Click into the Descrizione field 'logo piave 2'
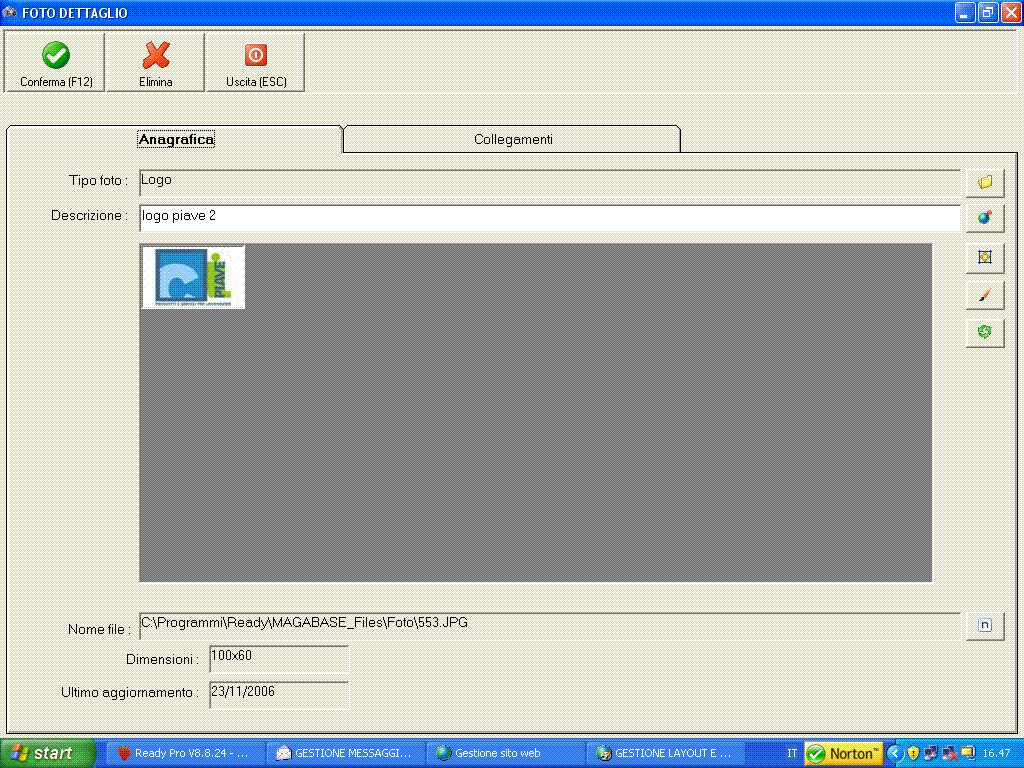Viewport: 1024px width, 768px height. coord(550,217)
